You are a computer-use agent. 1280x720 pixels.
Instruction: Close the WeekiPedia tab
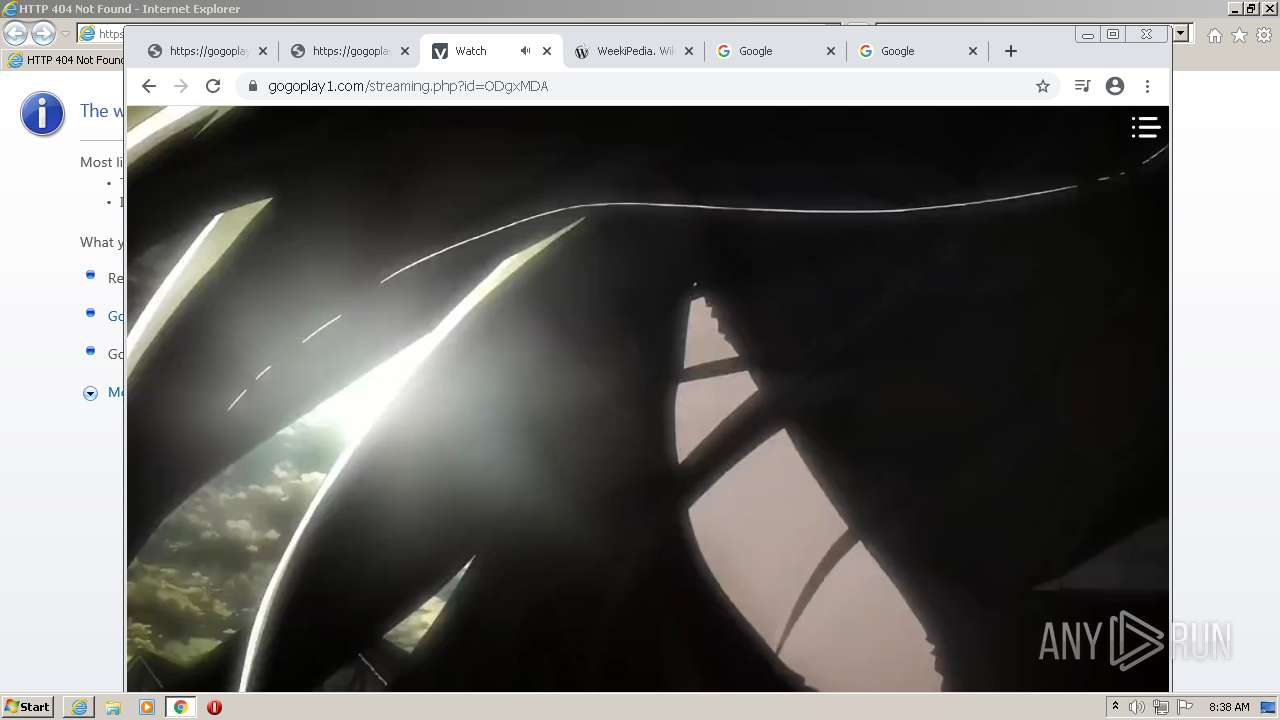click(689, 51)
